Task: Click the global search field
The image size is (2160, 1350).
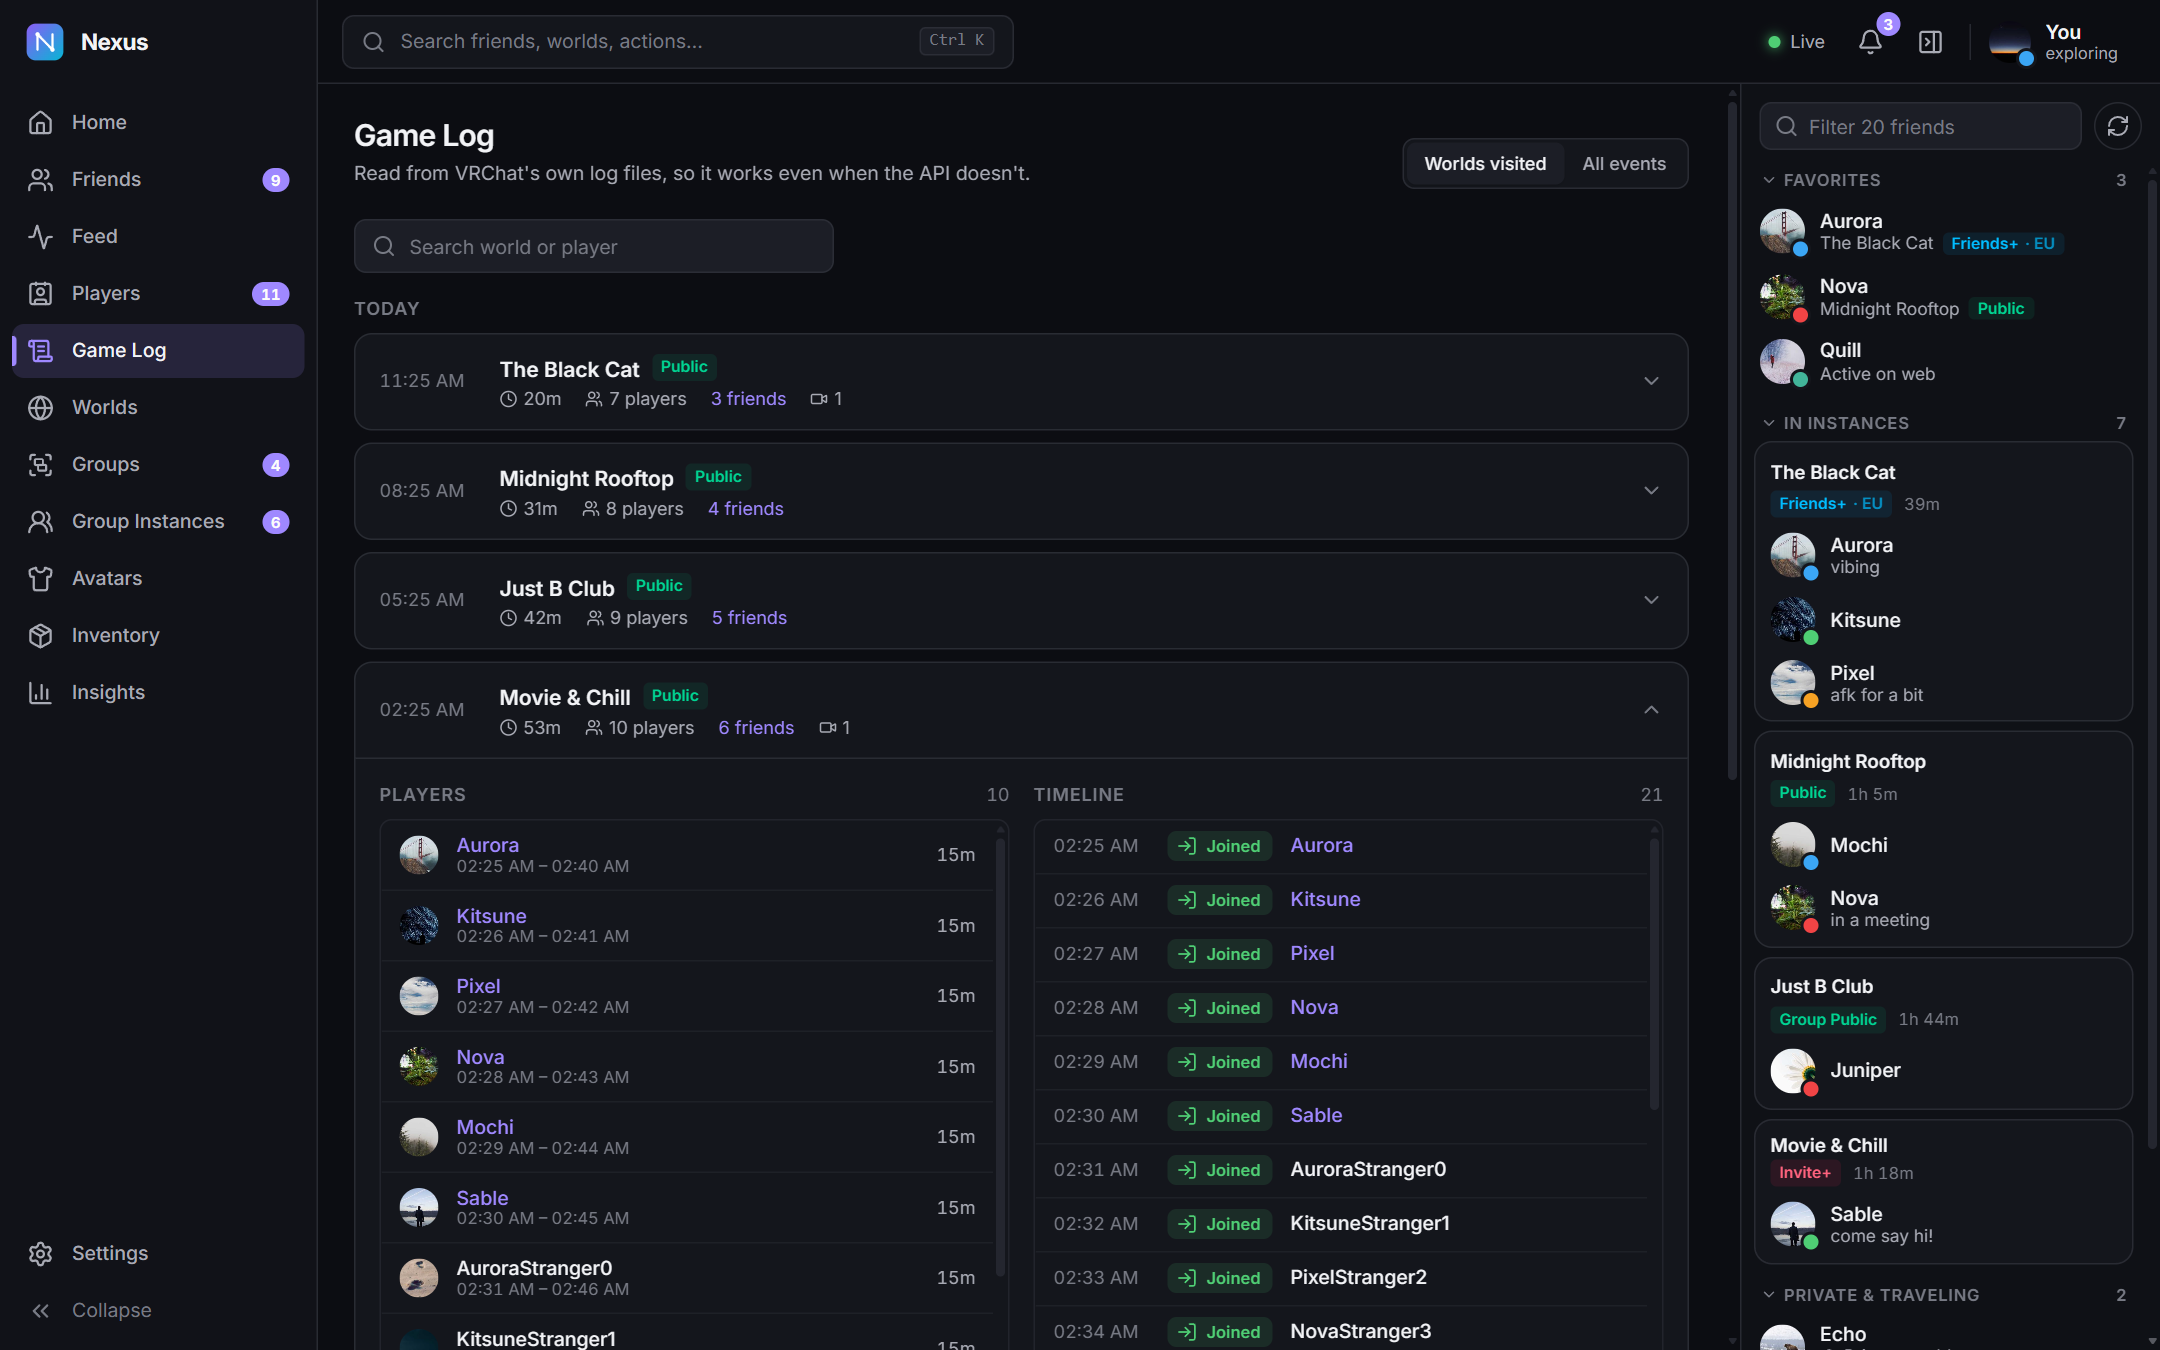Action: click(677, 42)
